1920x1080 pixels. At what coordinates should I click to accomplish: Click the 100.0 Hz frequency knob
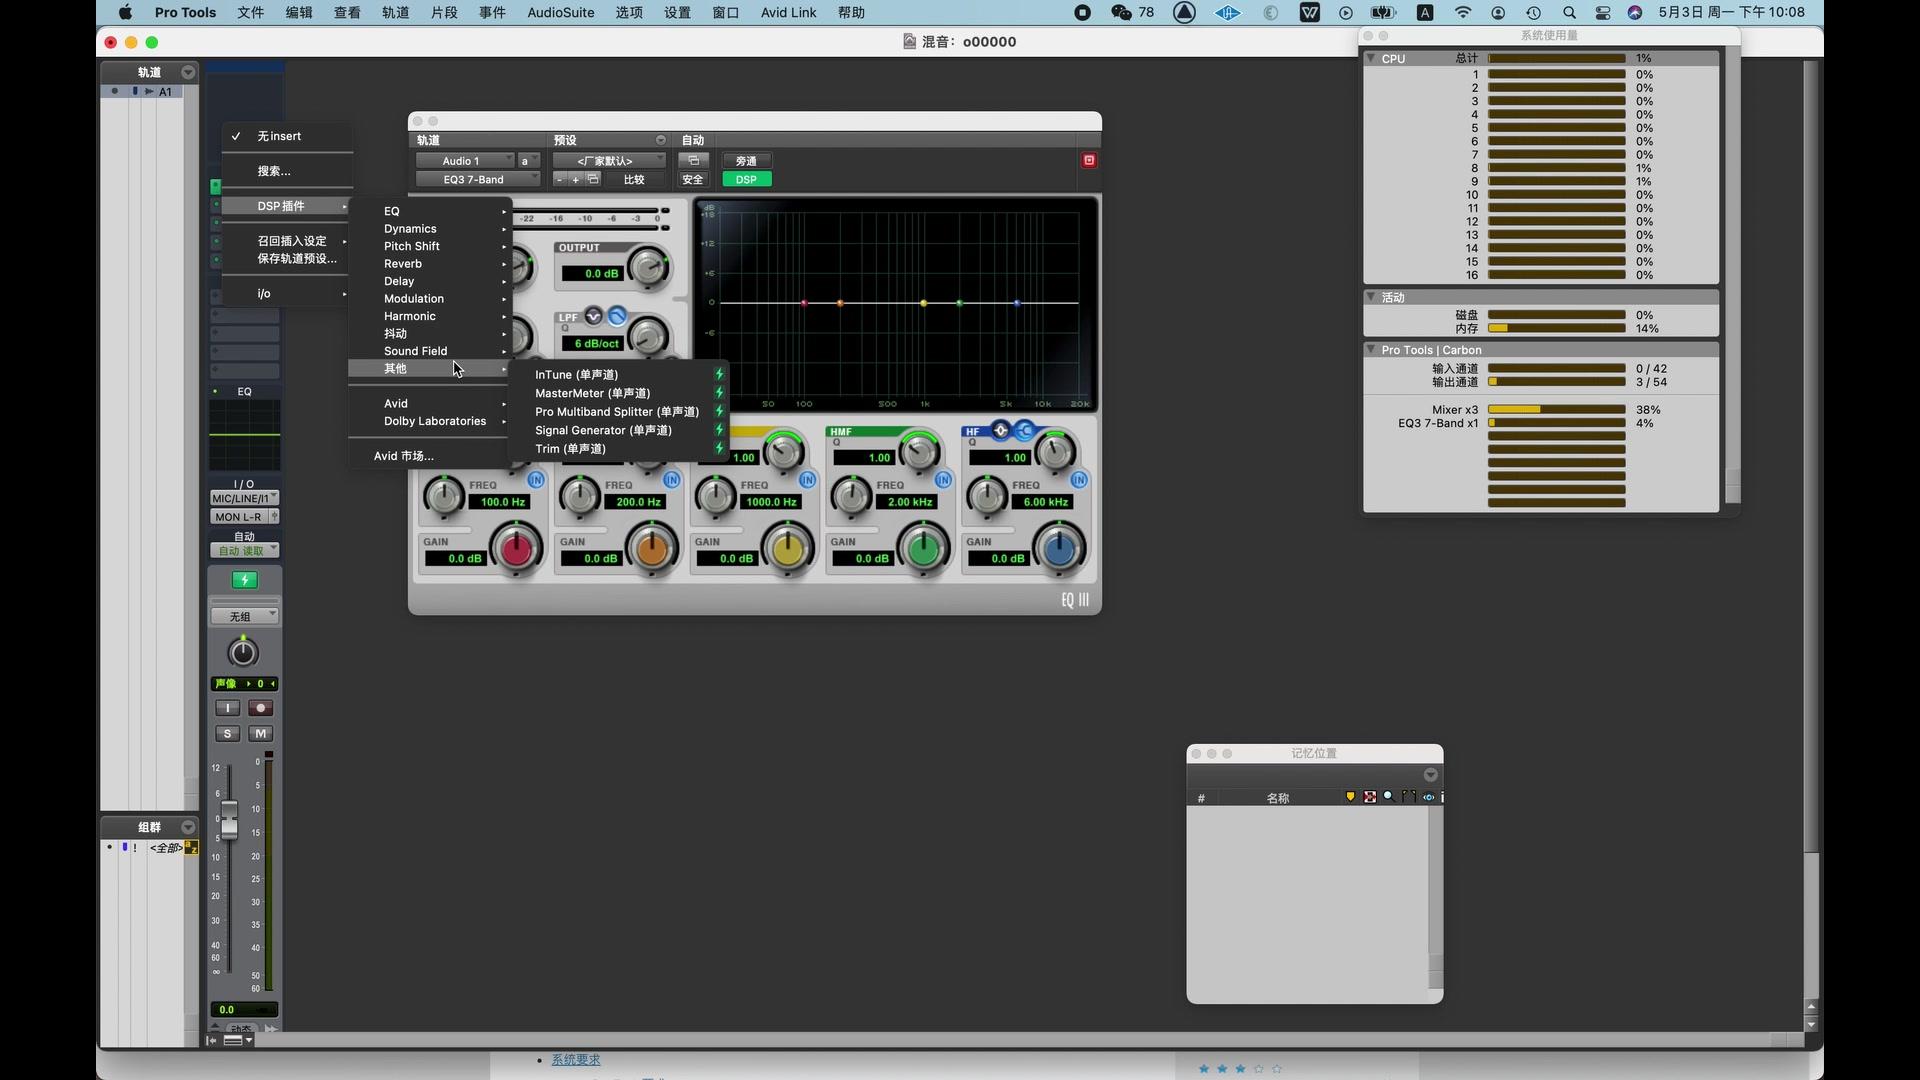(x=443, y=496)
